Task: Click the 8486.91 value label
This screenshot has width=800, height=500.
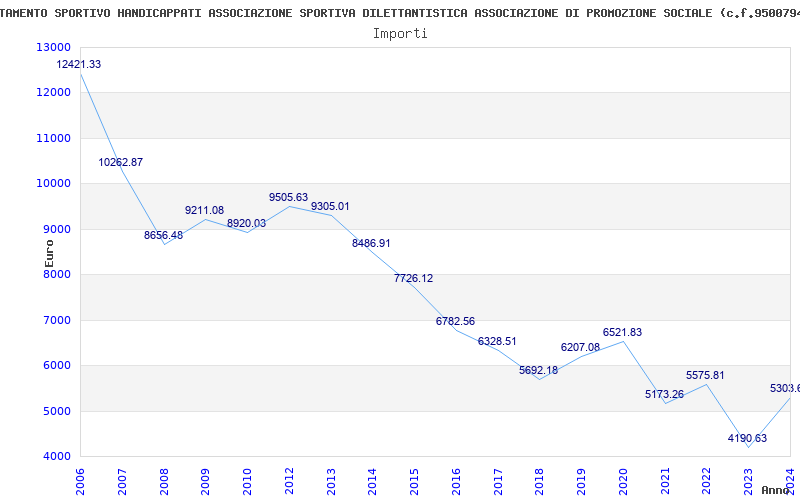Action: (371, 243)
